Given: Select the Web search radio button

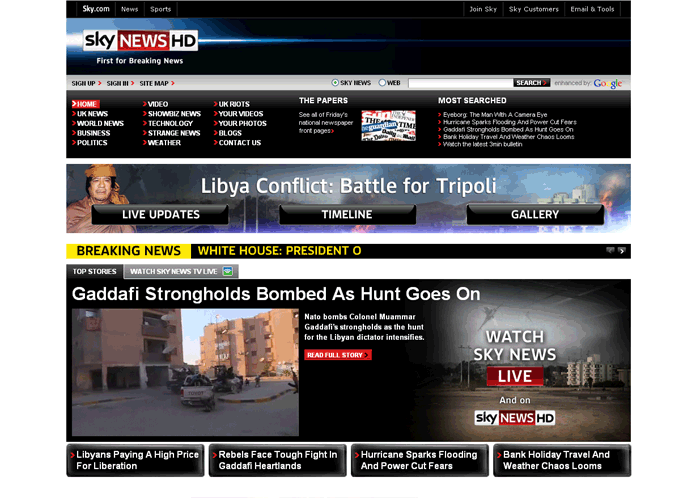Looking at the screenshot, I should (x=382, y=83).
